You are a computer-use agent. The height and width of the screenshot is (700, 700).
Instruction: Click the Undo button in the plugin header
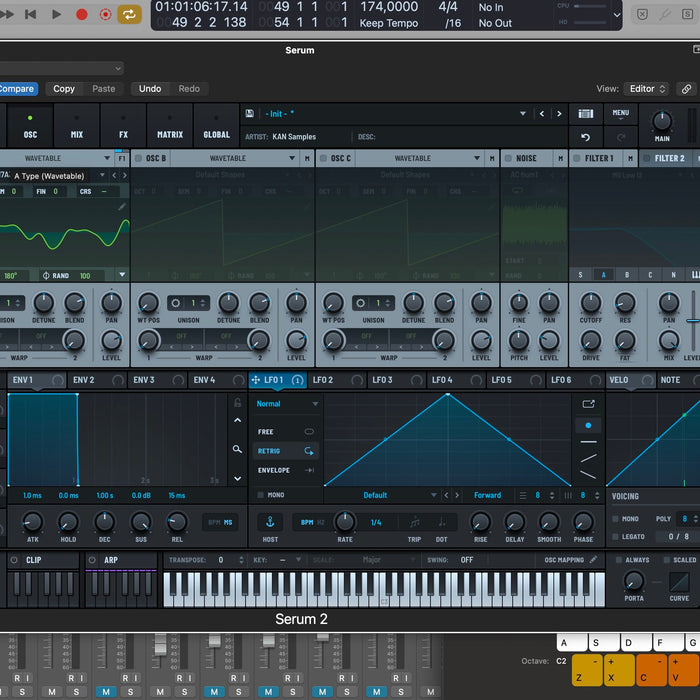click(x=150, y=89)
